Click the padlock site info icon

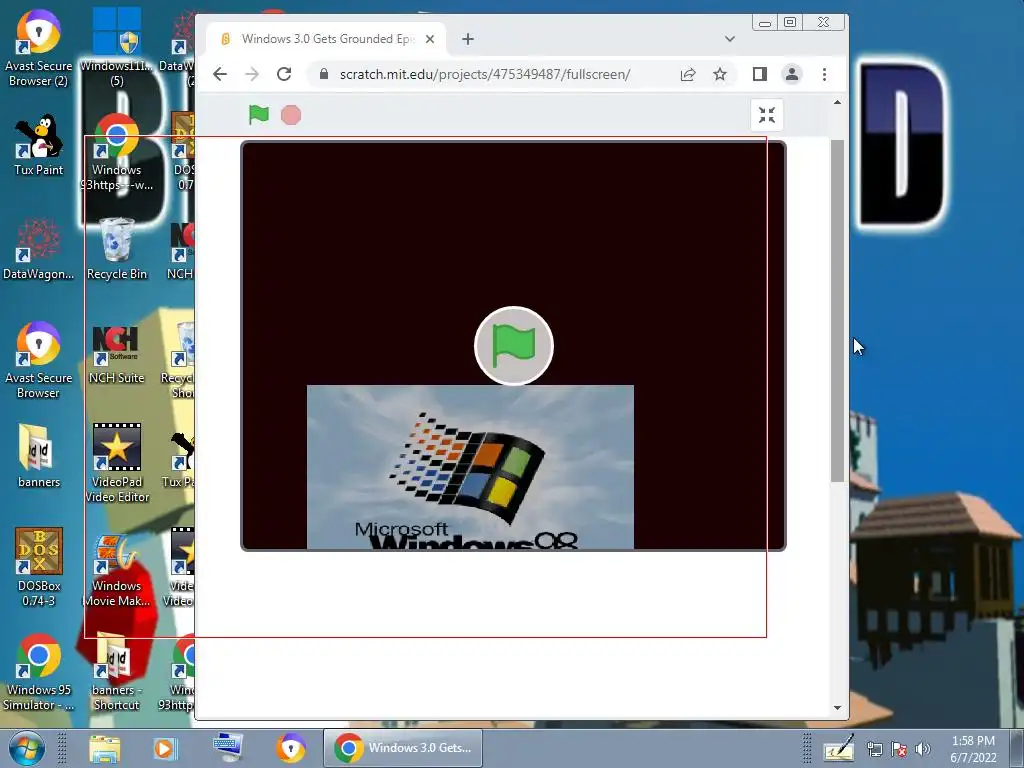tap(324, 74)
